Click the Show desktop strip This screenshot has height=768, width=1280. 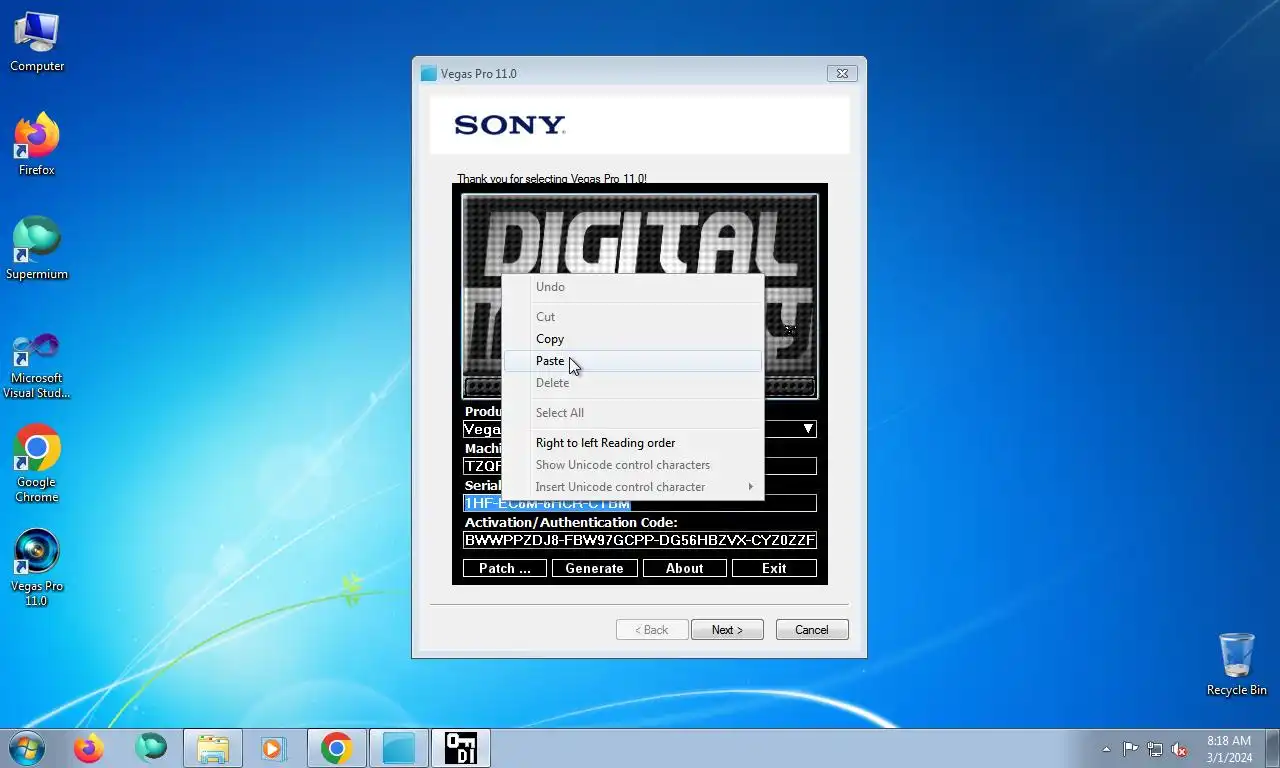coord(1273,749)
